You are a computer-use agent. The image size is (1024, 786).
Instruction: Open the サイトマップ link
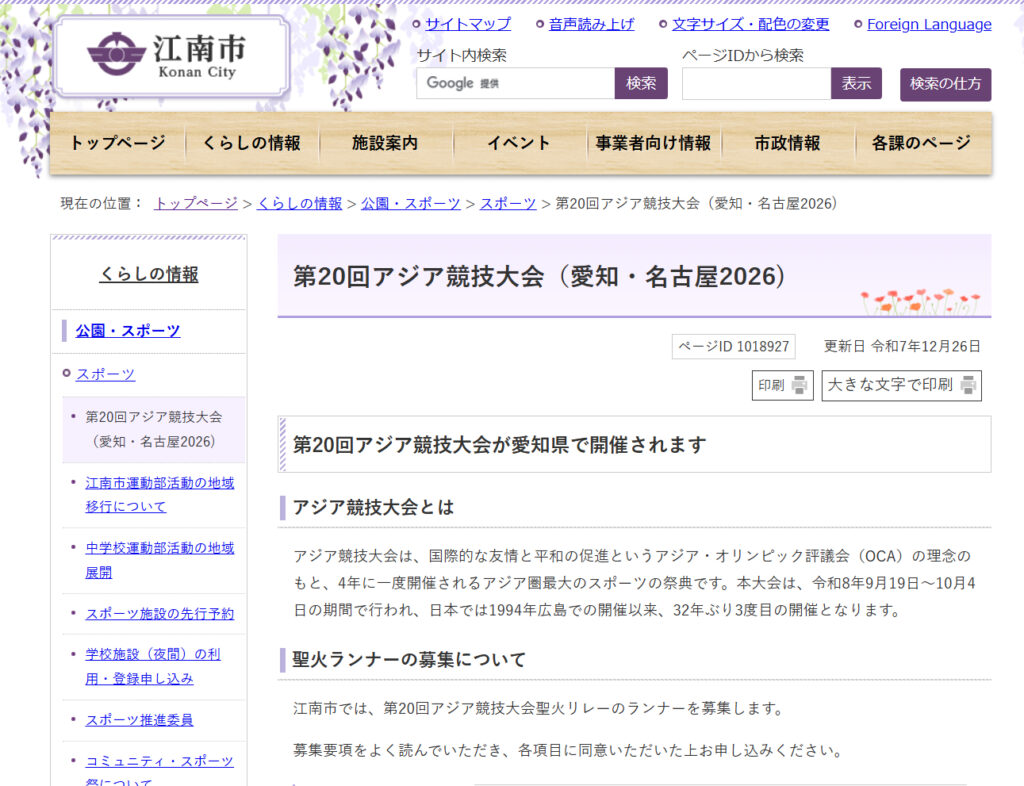coord(467,24)
